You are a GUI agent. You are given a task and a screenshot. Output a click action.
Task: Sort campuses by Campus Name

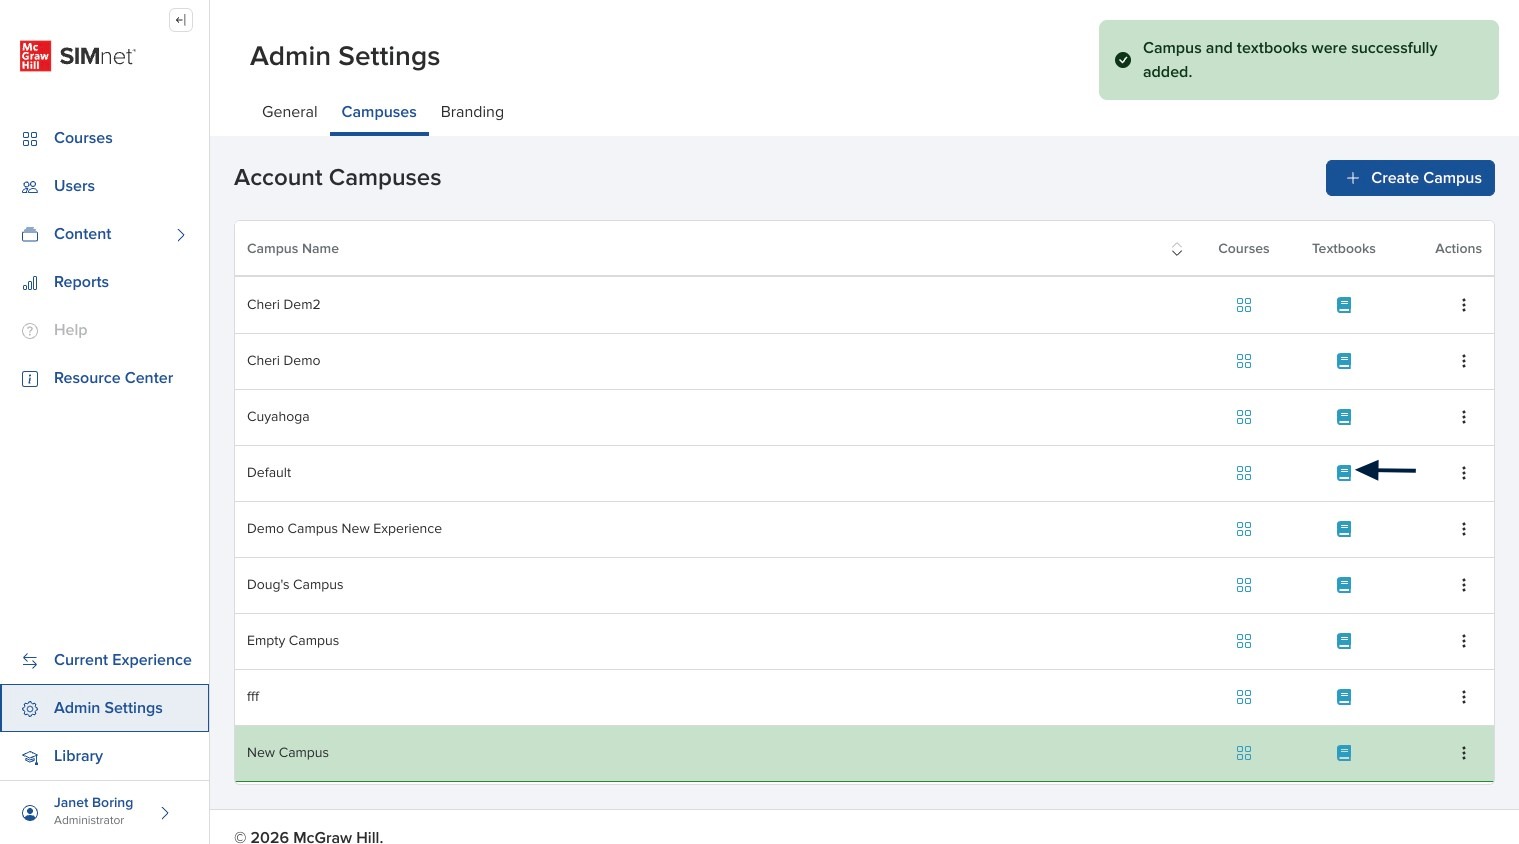click(1177, 249)
